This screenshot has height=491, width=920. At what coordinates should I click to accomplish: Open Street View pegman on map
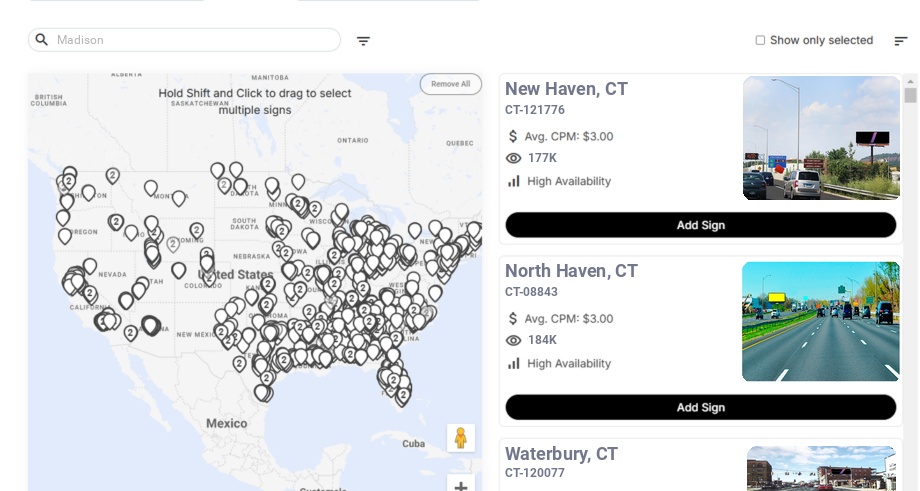pyautogui.click(x=460, y=438)
